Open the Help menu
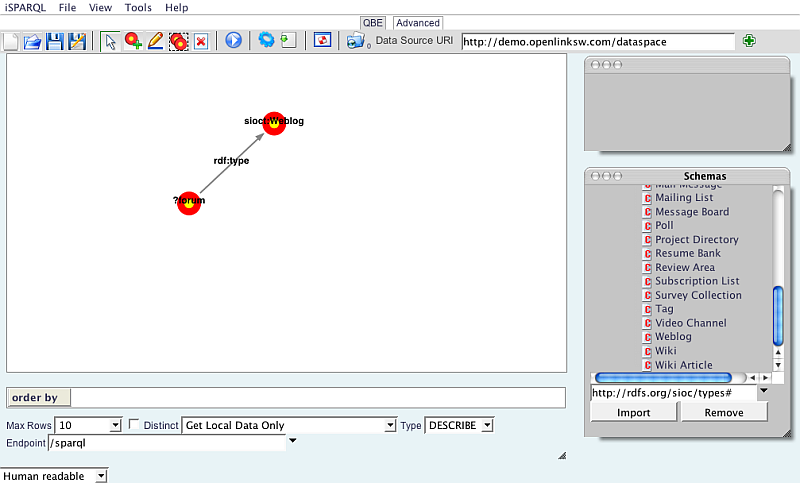 [177, 8]
